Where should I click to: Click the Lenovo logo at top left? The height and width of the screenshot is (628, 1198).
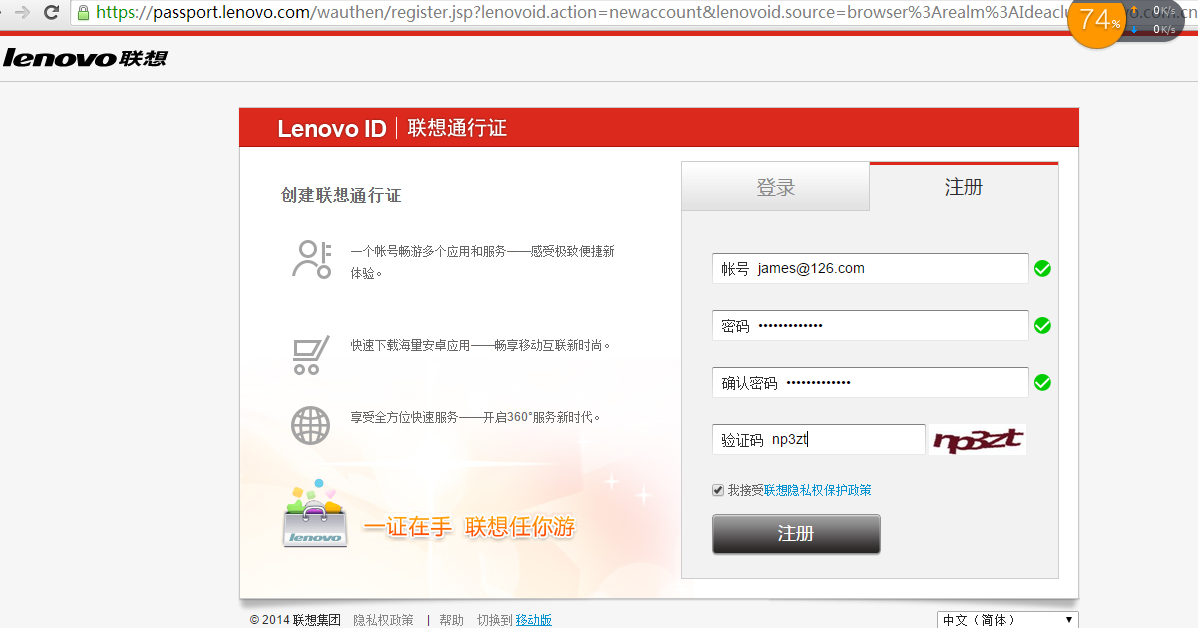point(85,58)
